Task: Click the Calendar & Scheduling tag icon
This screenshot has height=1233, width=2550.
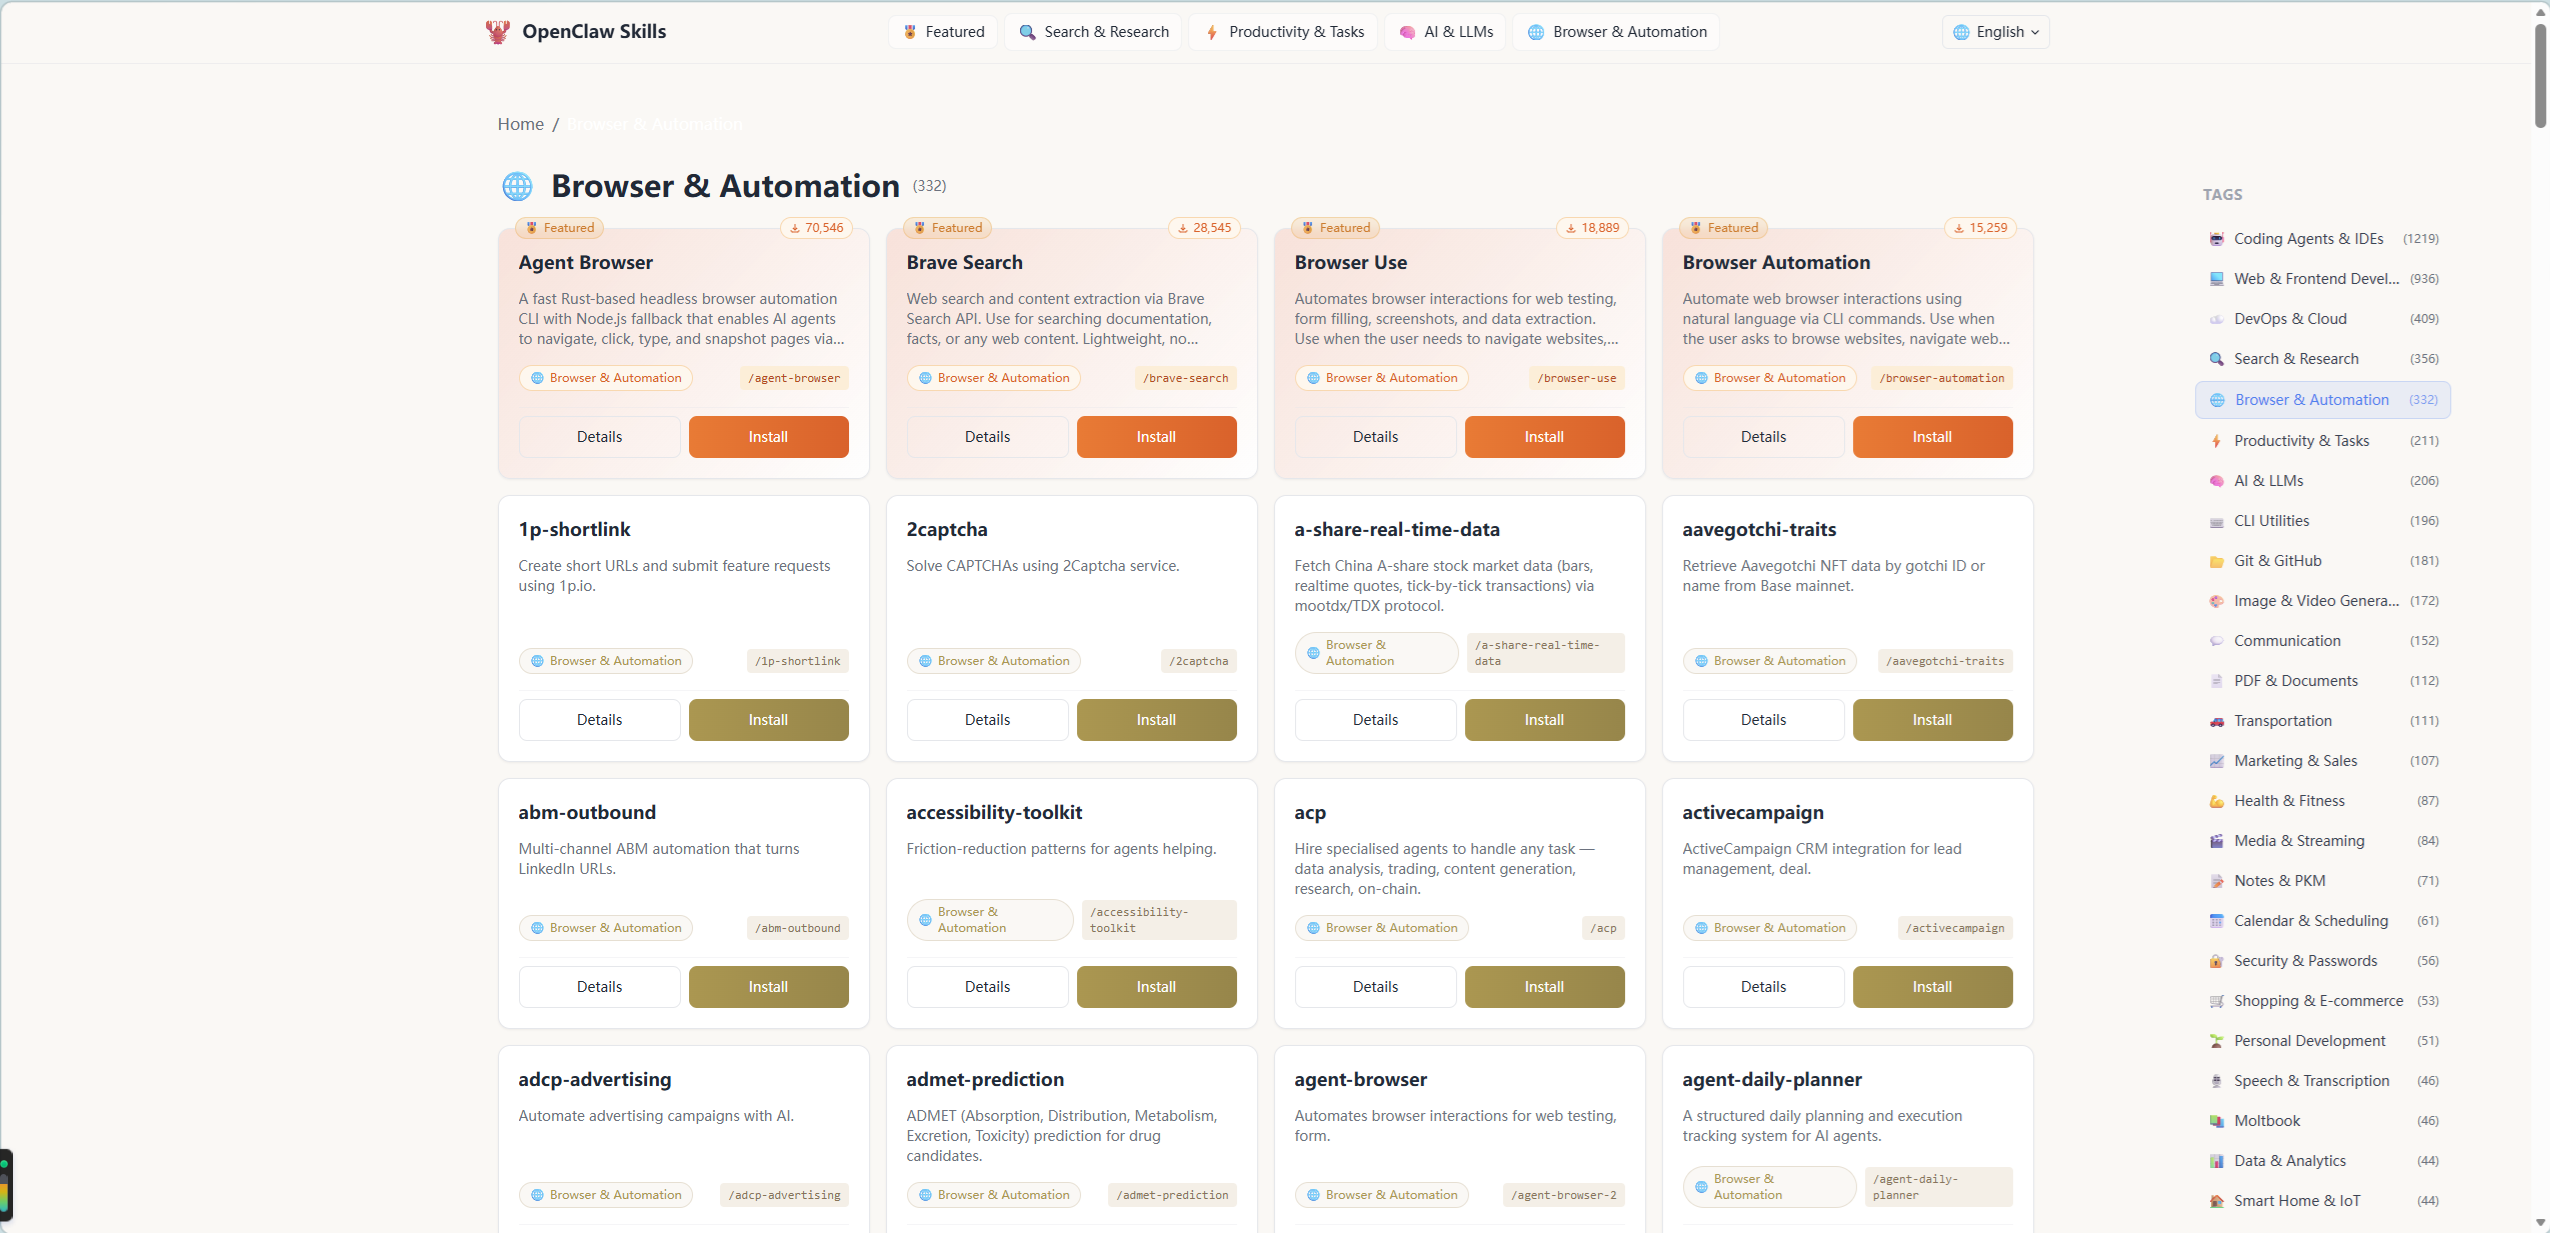Action: click(2216, 921)
